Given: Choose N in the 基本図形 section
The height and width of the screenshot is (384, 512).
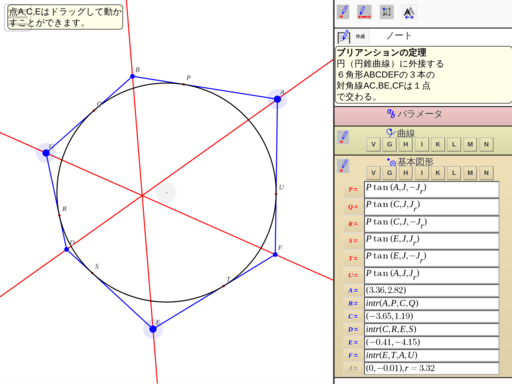Looking at the screenshot, I should pyautogui.click(x=486, y=173).
